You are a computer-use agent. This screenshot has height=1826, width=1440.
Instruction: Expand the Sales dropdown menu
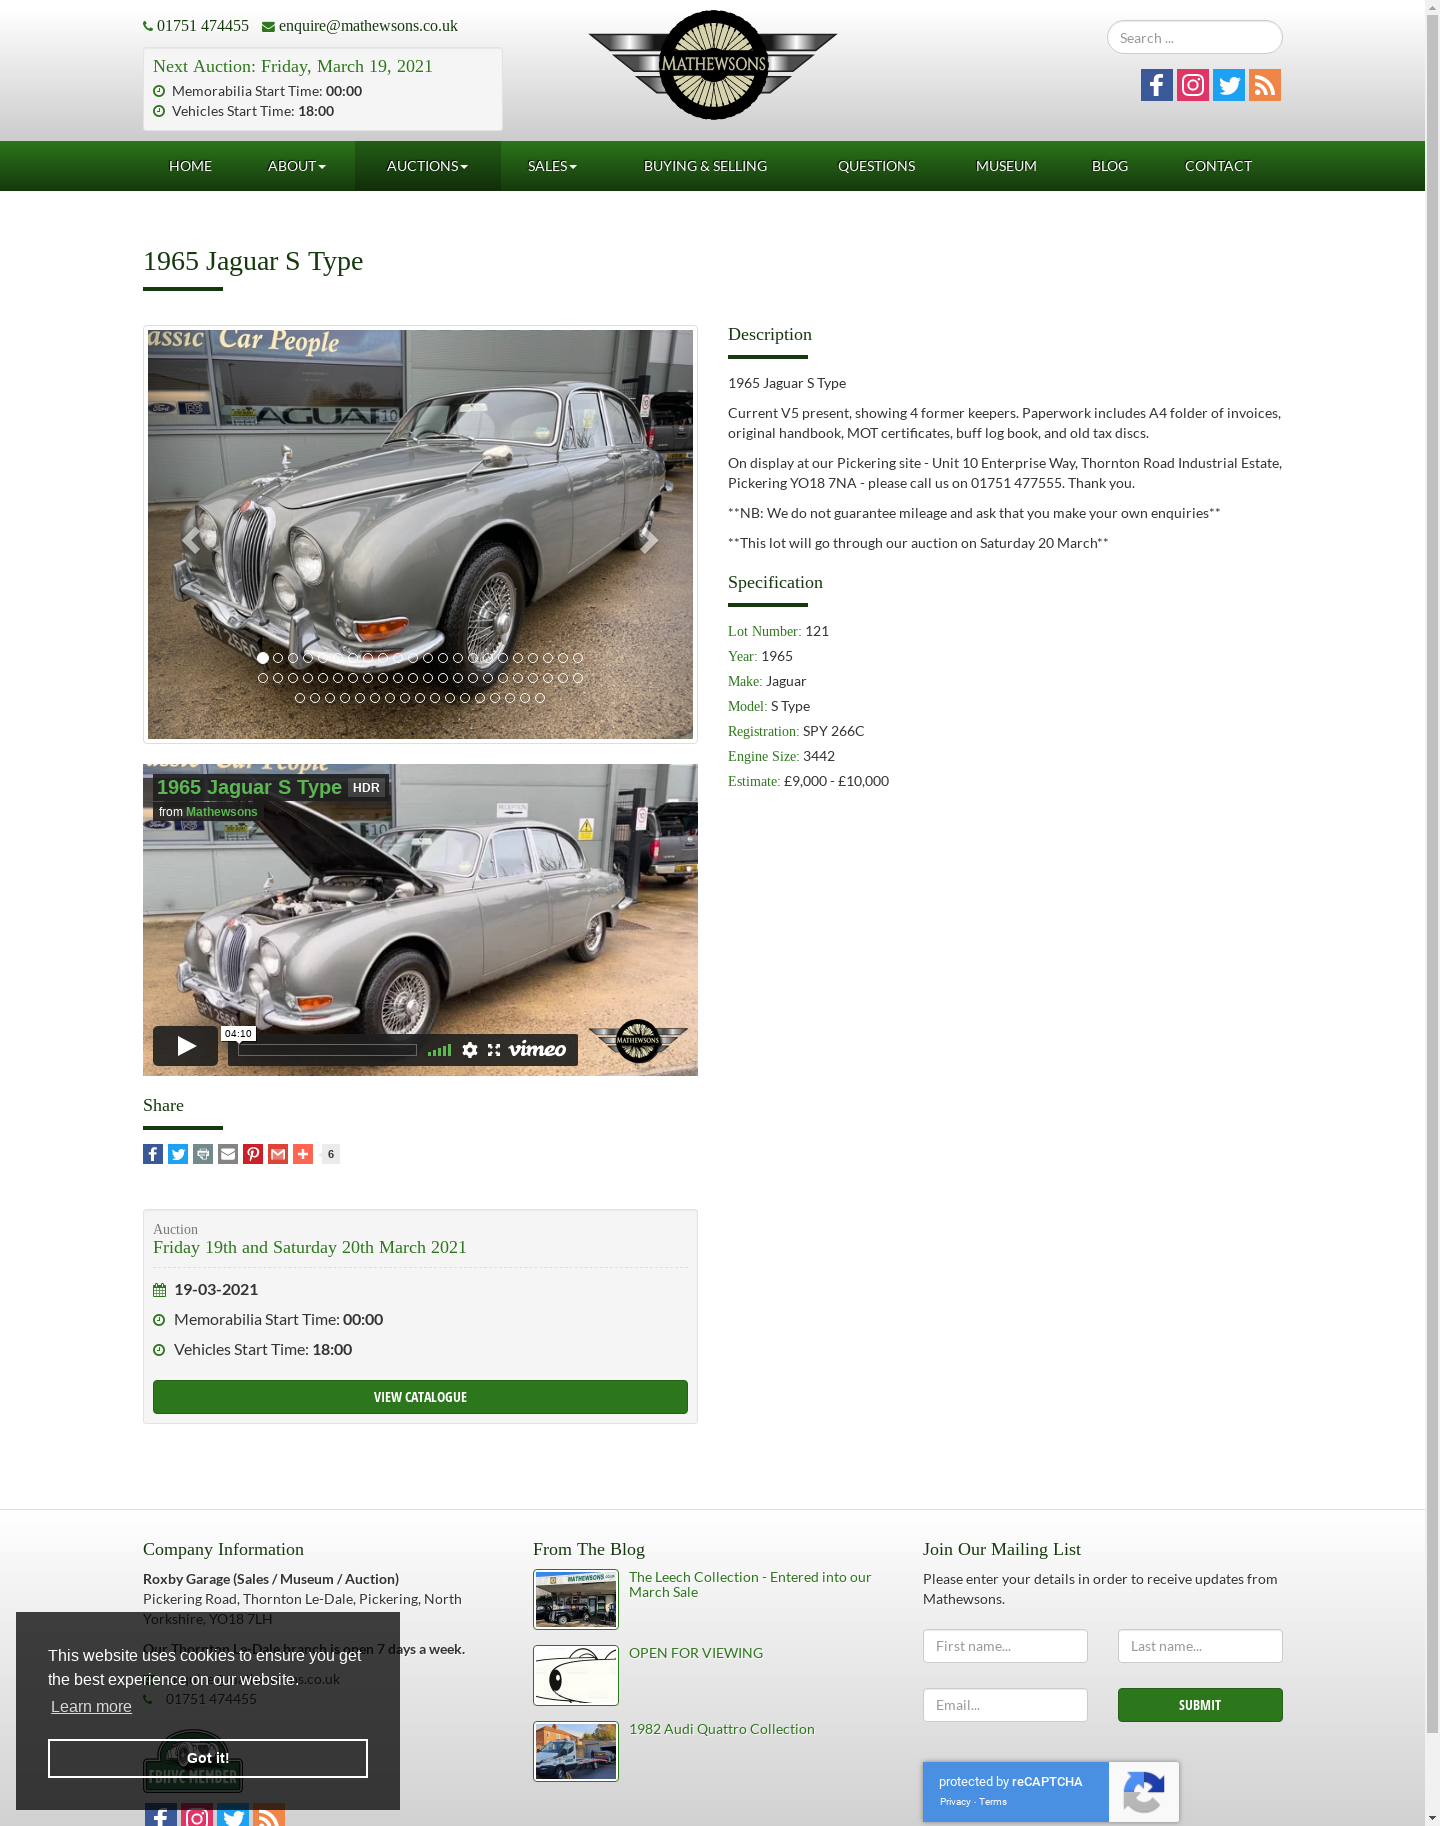[x=552, y=166]
